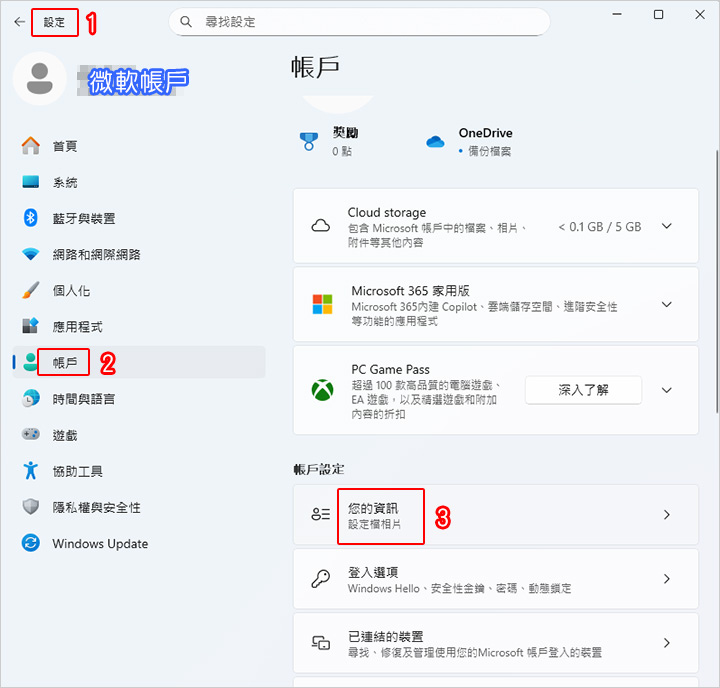Viewport: 720px width, 688px height.
Task: Click the Cloud storage title text
Action: pyautogui.click(x=387, y=212)
